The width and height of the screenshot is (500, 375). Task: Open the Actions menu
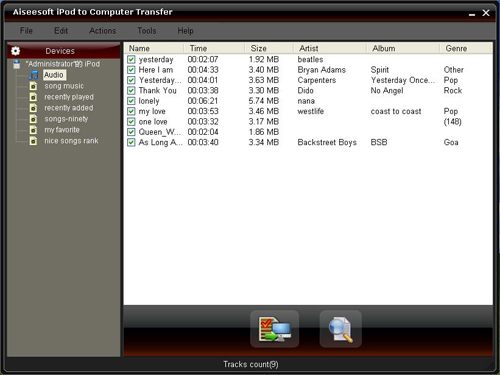tap(103, 31)
